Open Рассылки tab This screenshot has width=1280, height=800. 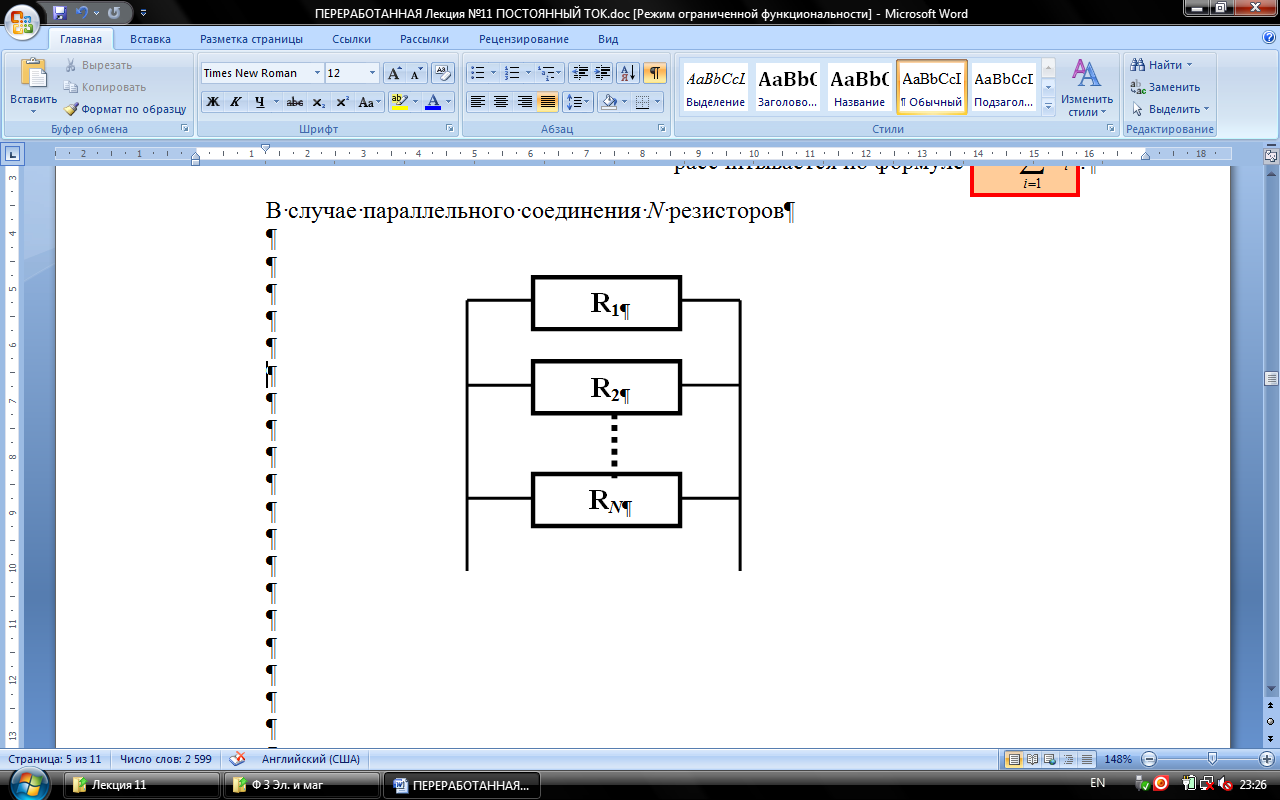pos(424,39)
